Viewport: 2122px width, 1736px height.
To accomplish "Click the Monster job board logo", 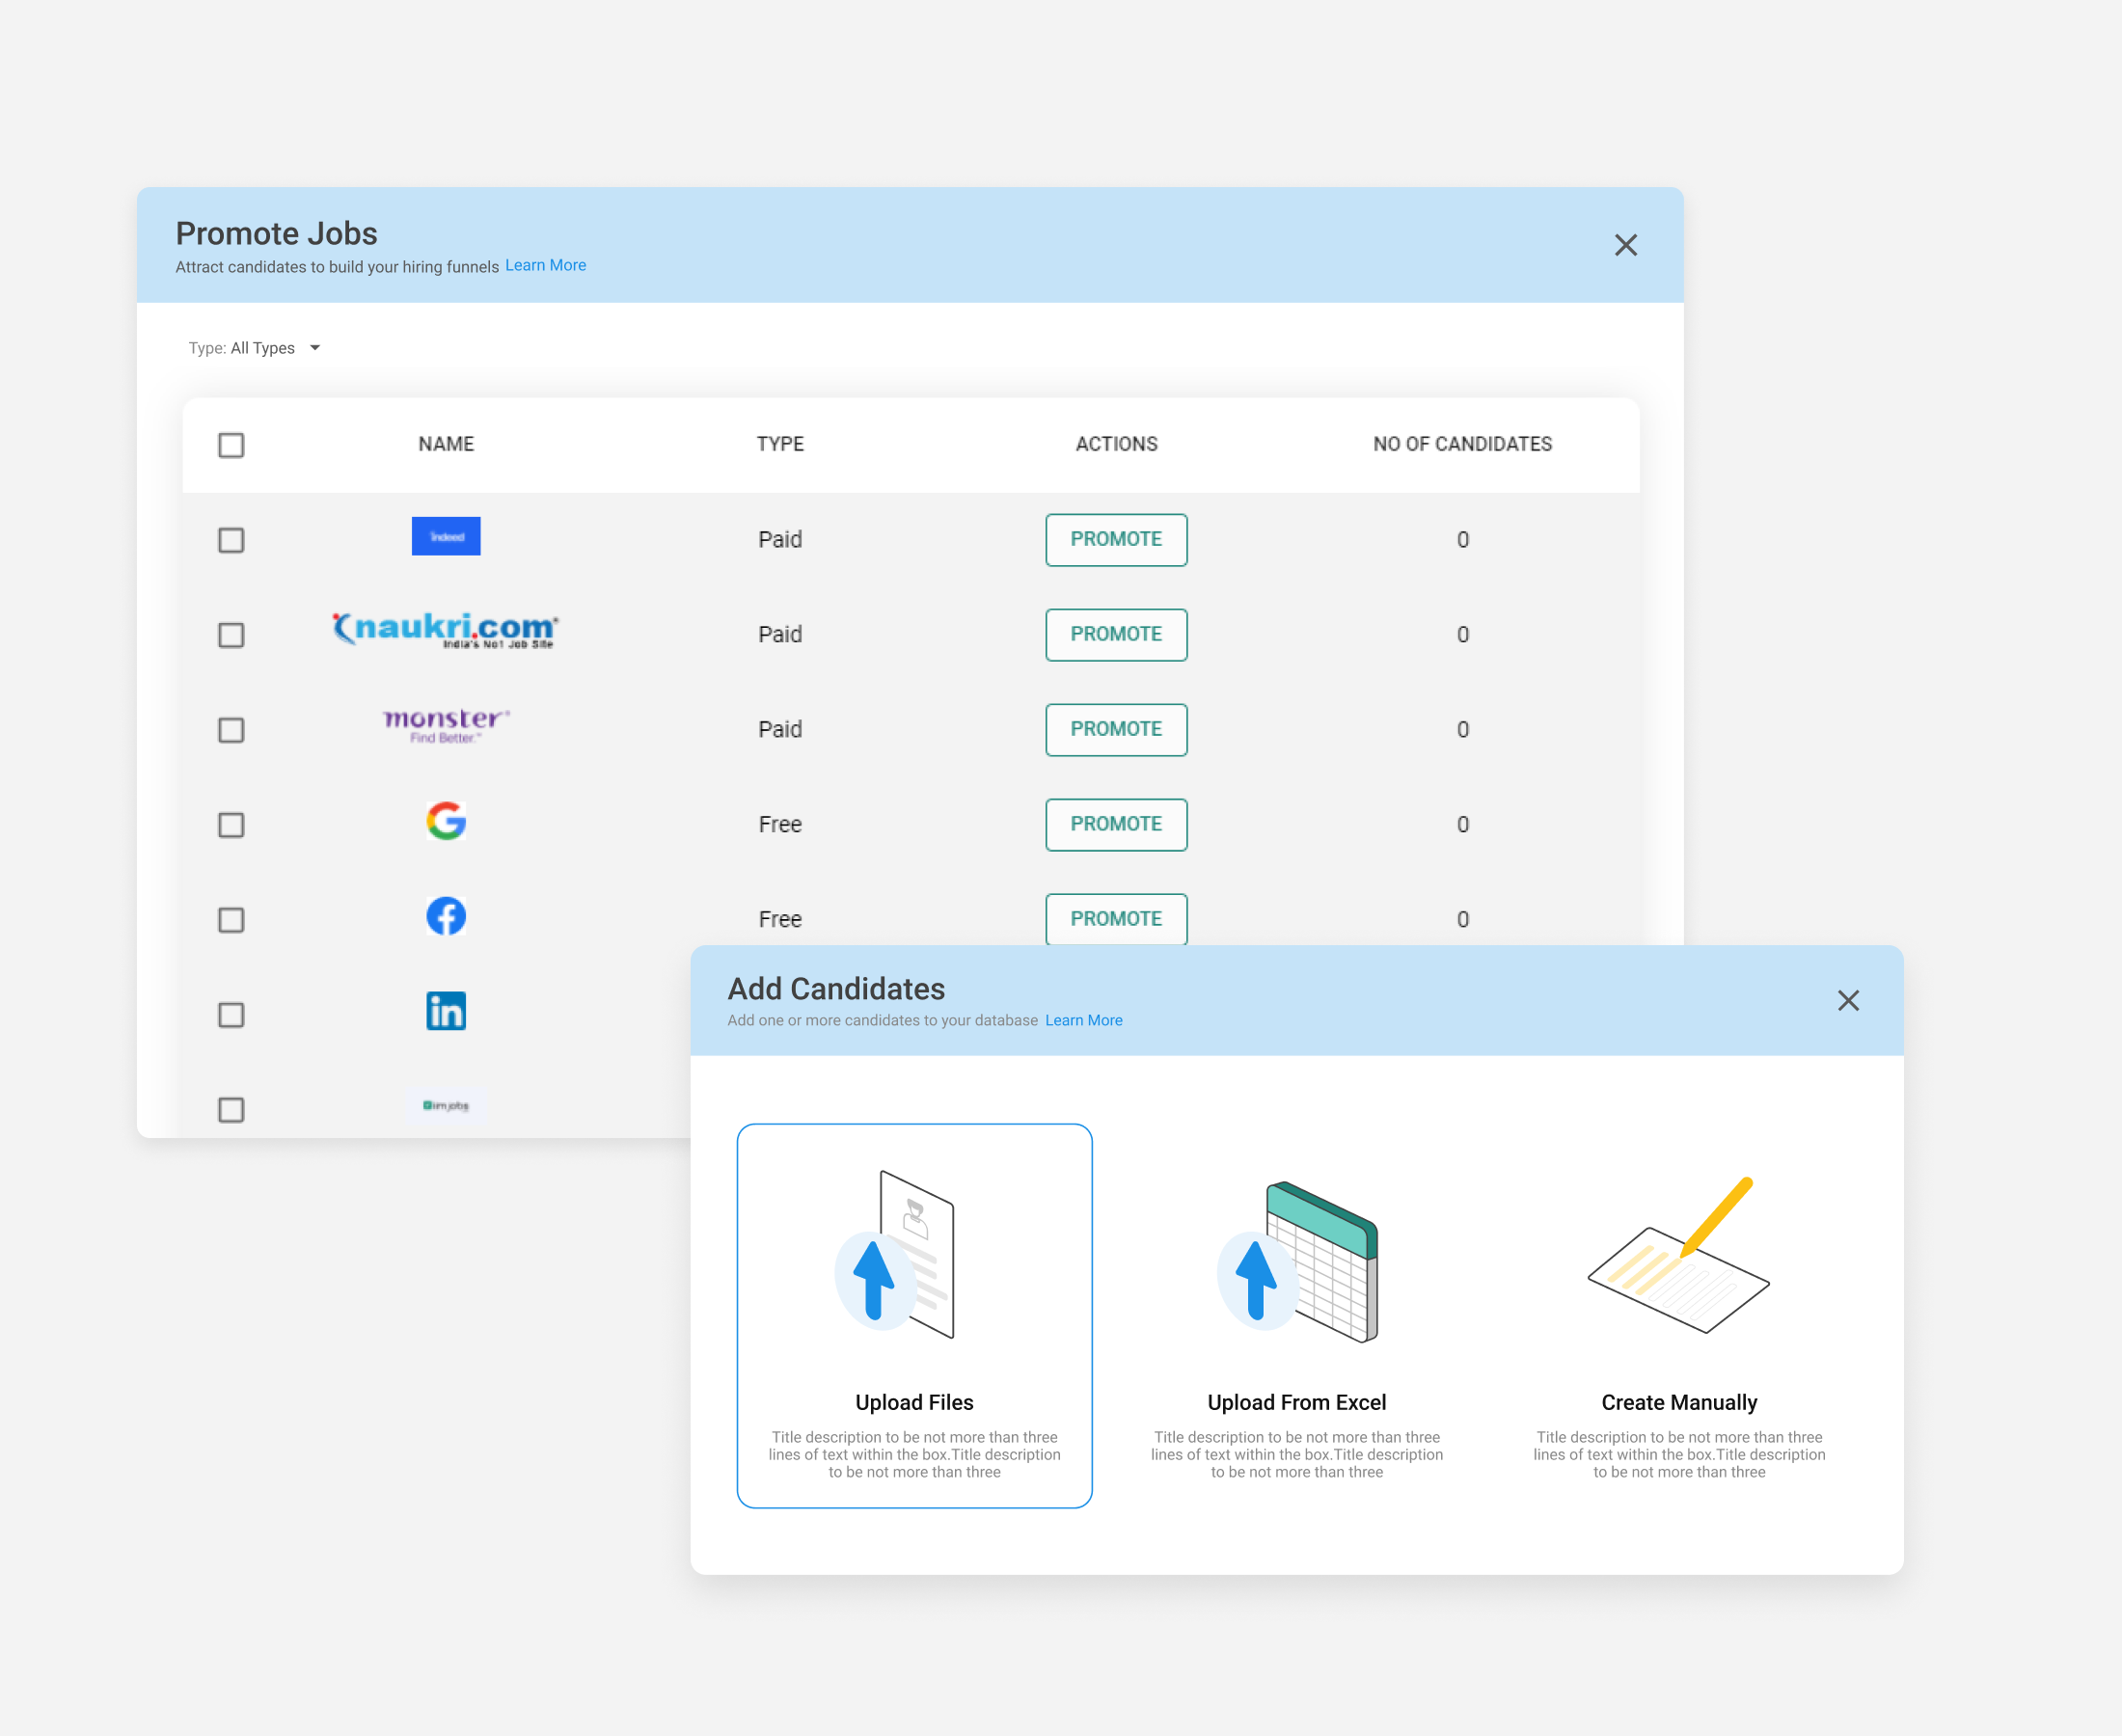I will [x=446, y=725].
